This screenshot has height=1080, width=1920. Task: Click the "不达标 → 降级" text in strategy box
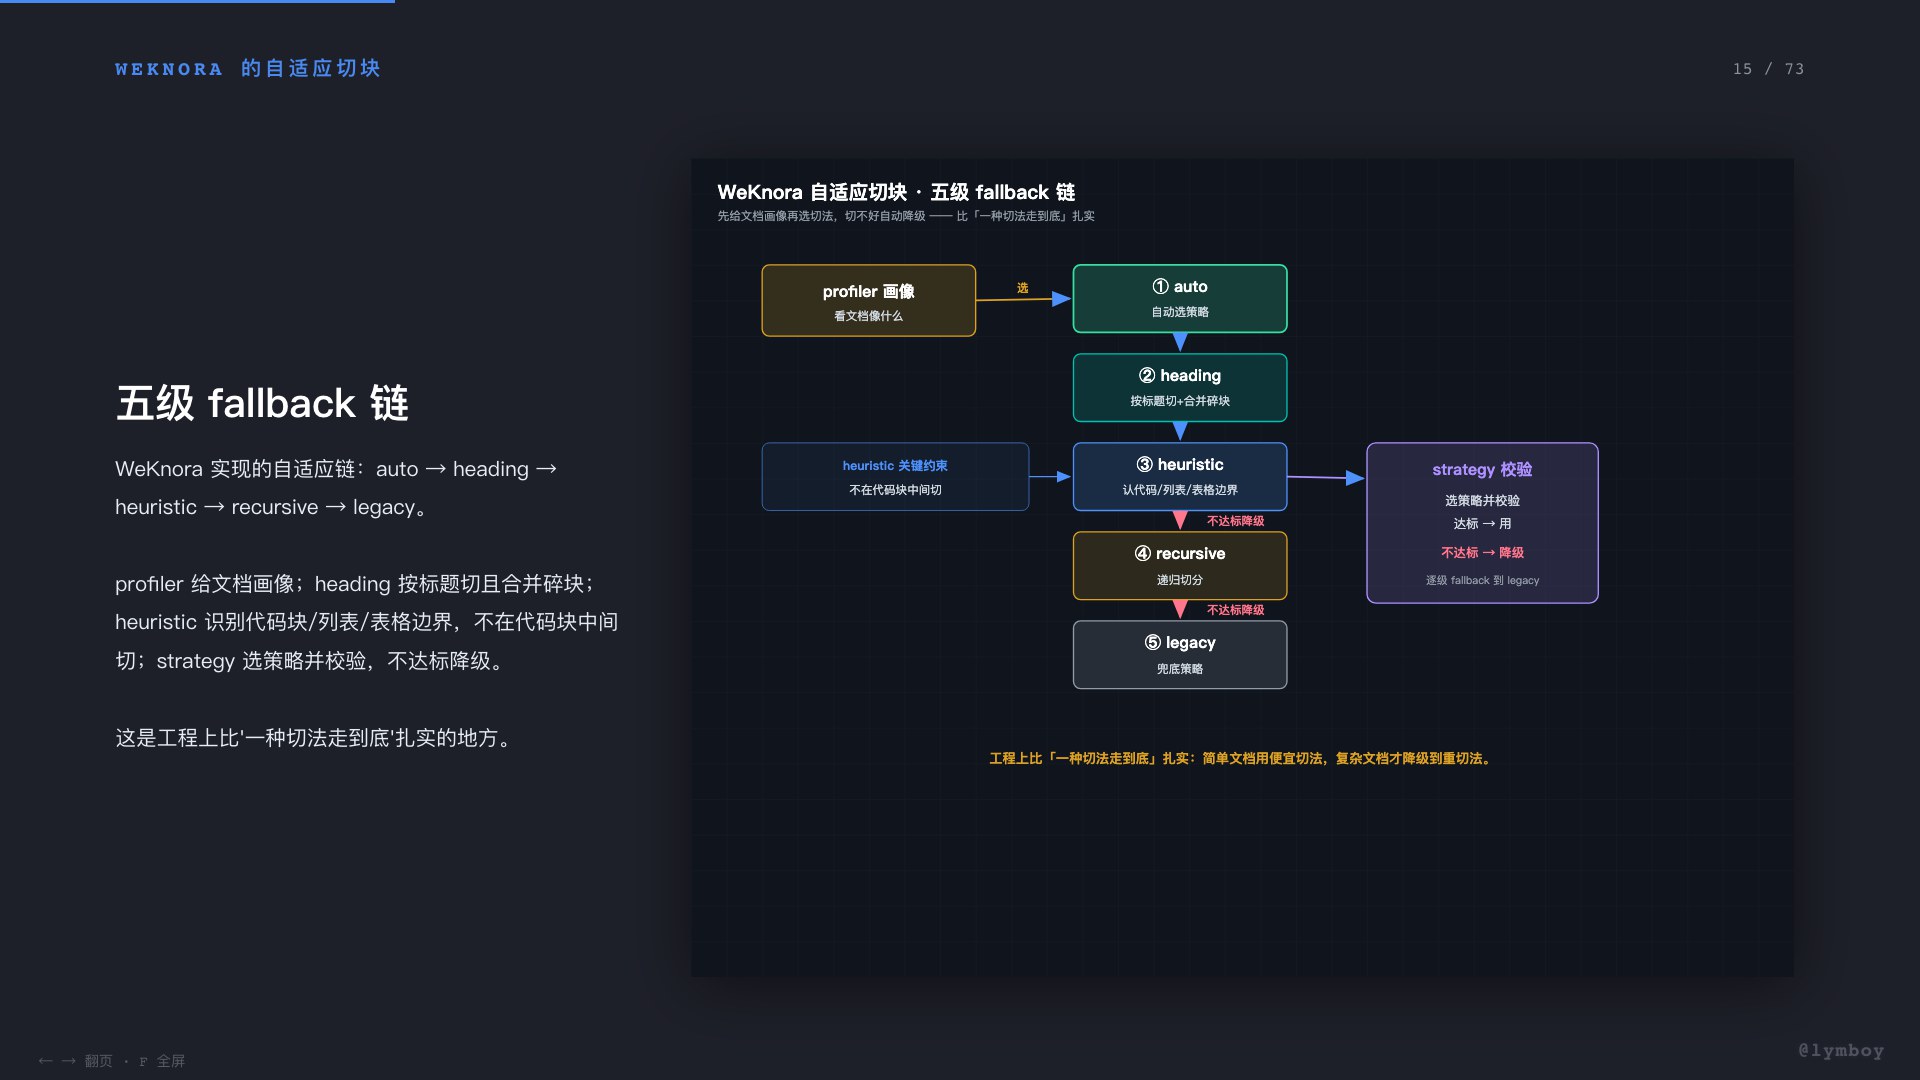tap(1482, 552)
